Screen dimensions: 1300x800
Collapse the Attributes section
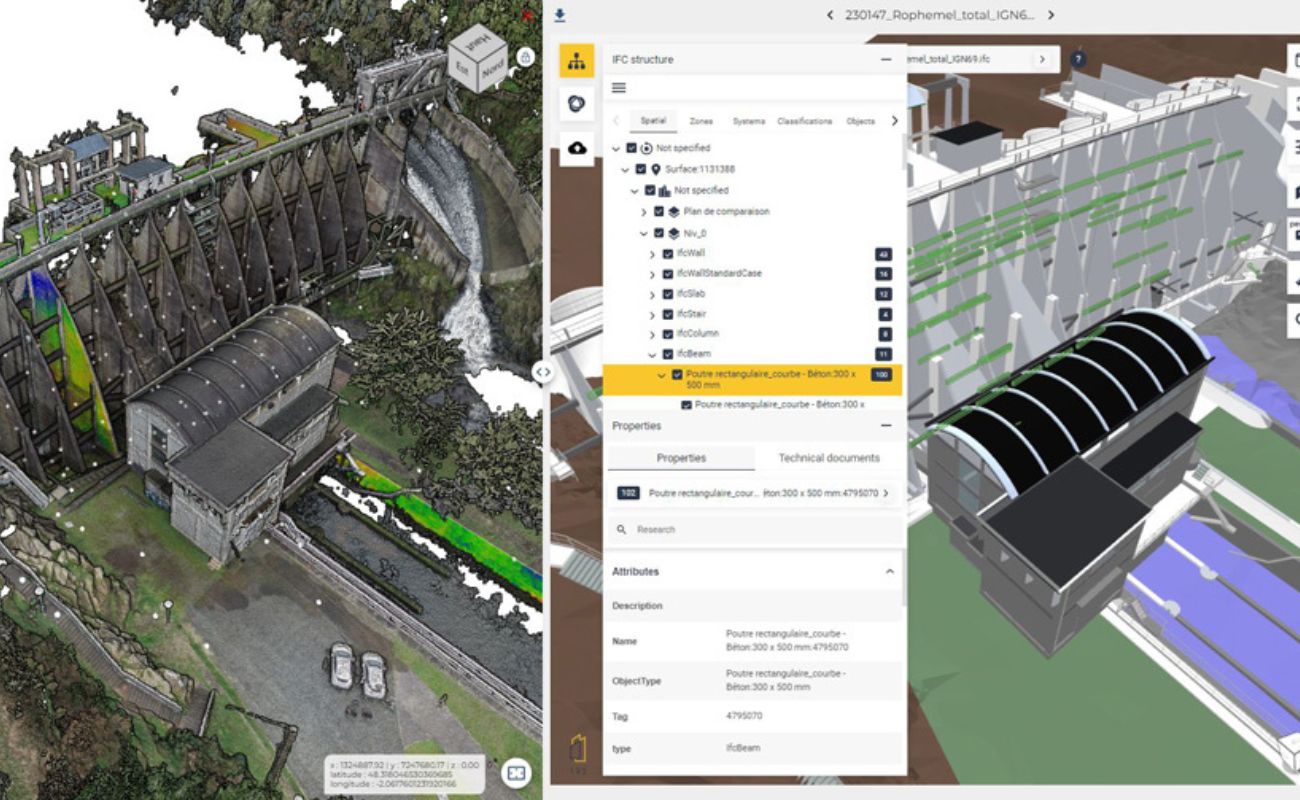tap(888, 572)
